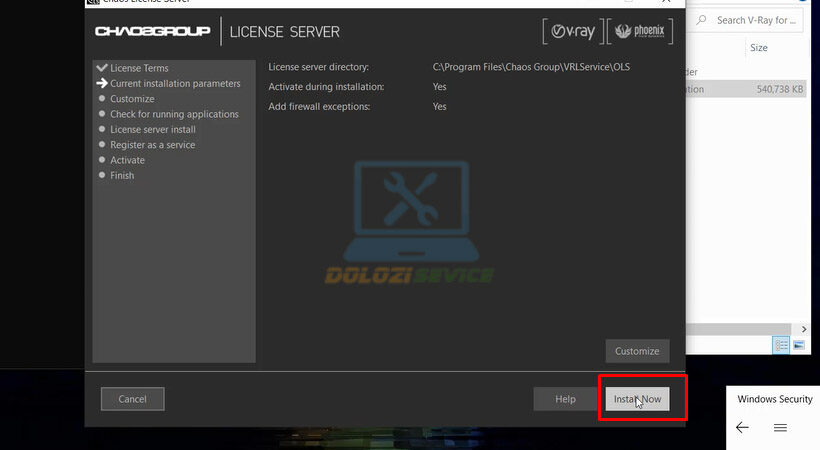This screenshot has height=450, width=820.
Task: Select the Finish step in sidebar
Action: pos(121,175)
